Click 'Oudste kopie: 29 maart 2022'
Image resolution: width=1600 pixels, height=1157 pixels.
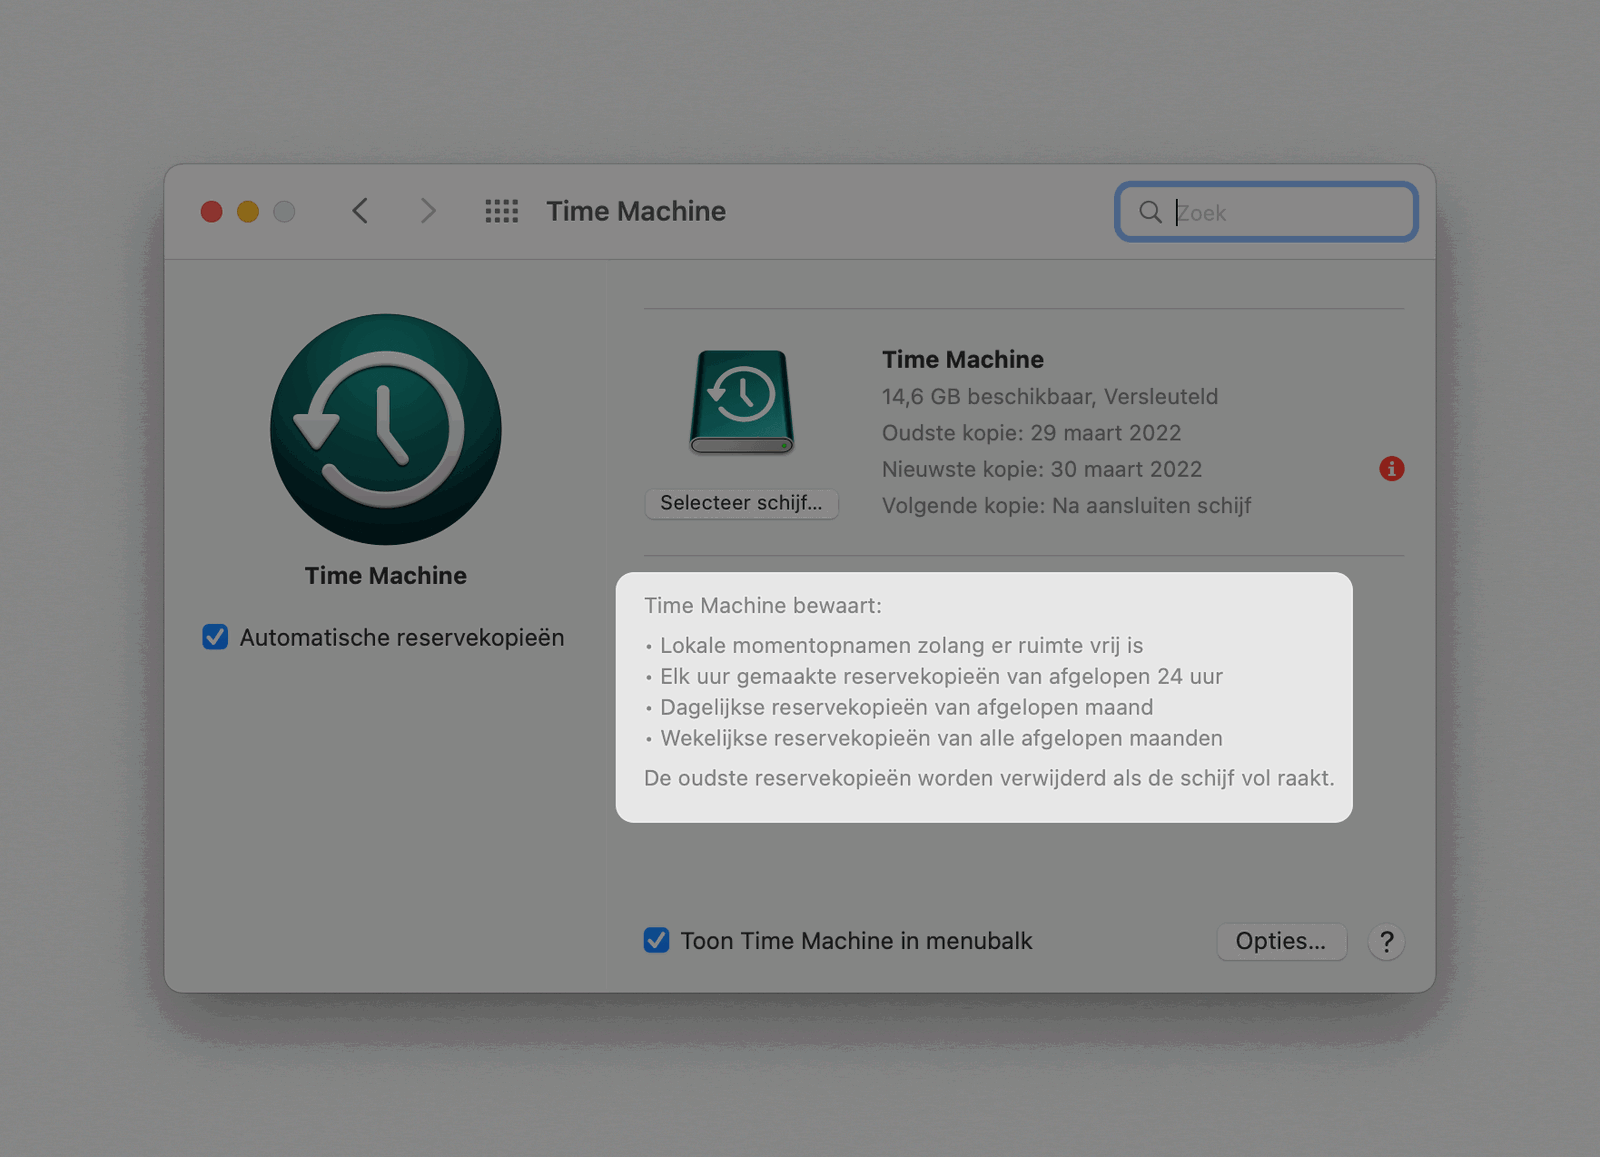[1031, 433]
